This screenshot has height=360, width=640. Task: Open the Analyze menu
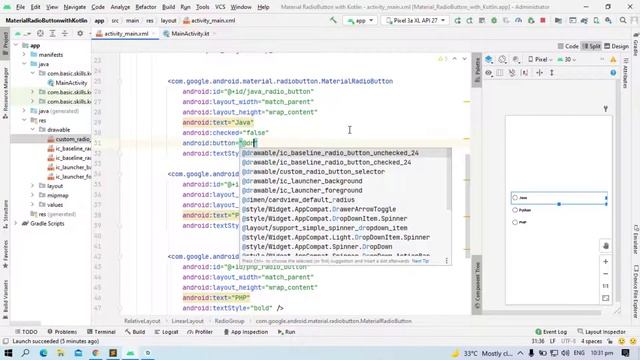coord(120,7)
